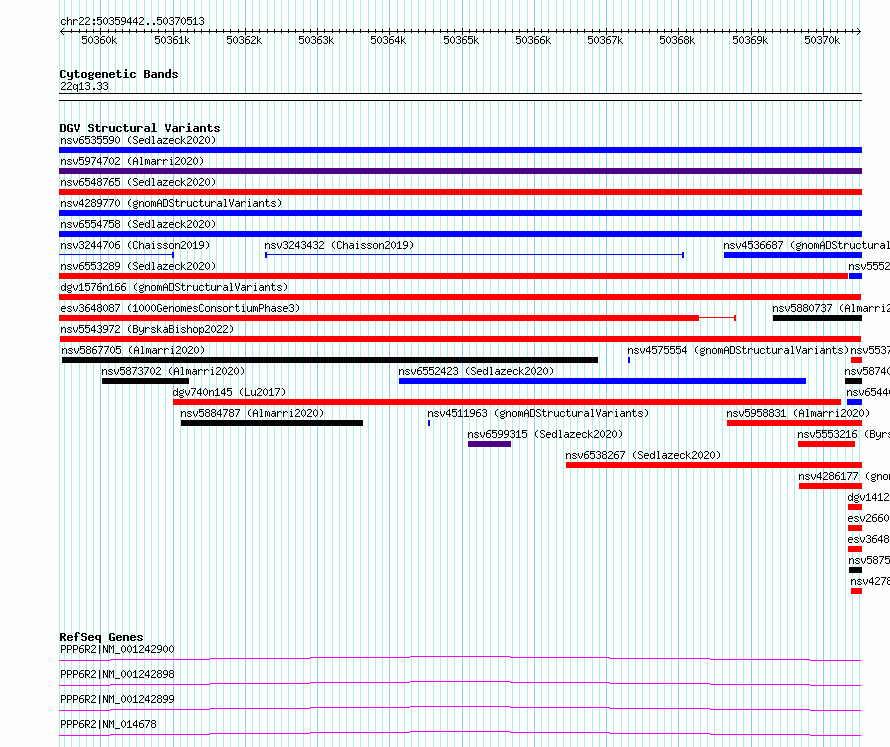
Task: Open variant nsv6553289 (Sedlazeck2020) label
Action: pyautogui.click(x=138, y=266)
